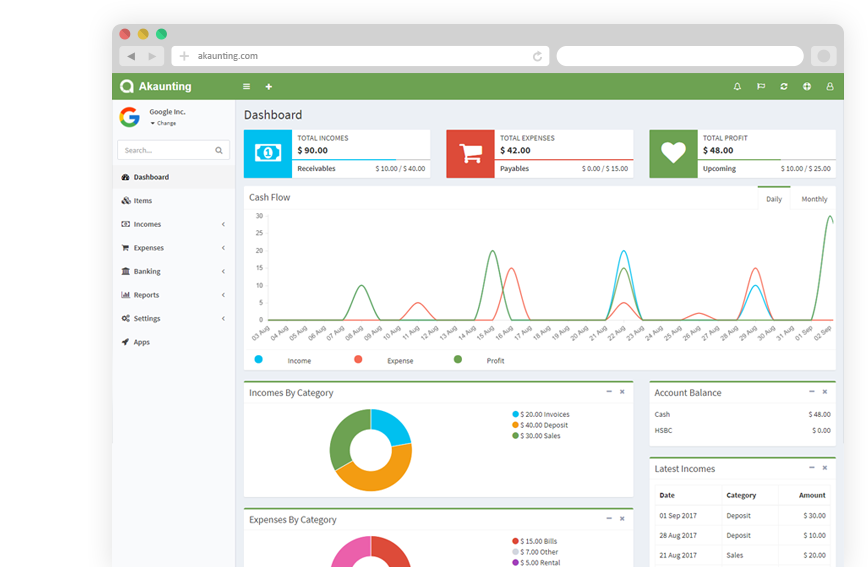Click the Google Inc. company name
The width and height of the screenshot is (868, 567).
pos(167,112)
